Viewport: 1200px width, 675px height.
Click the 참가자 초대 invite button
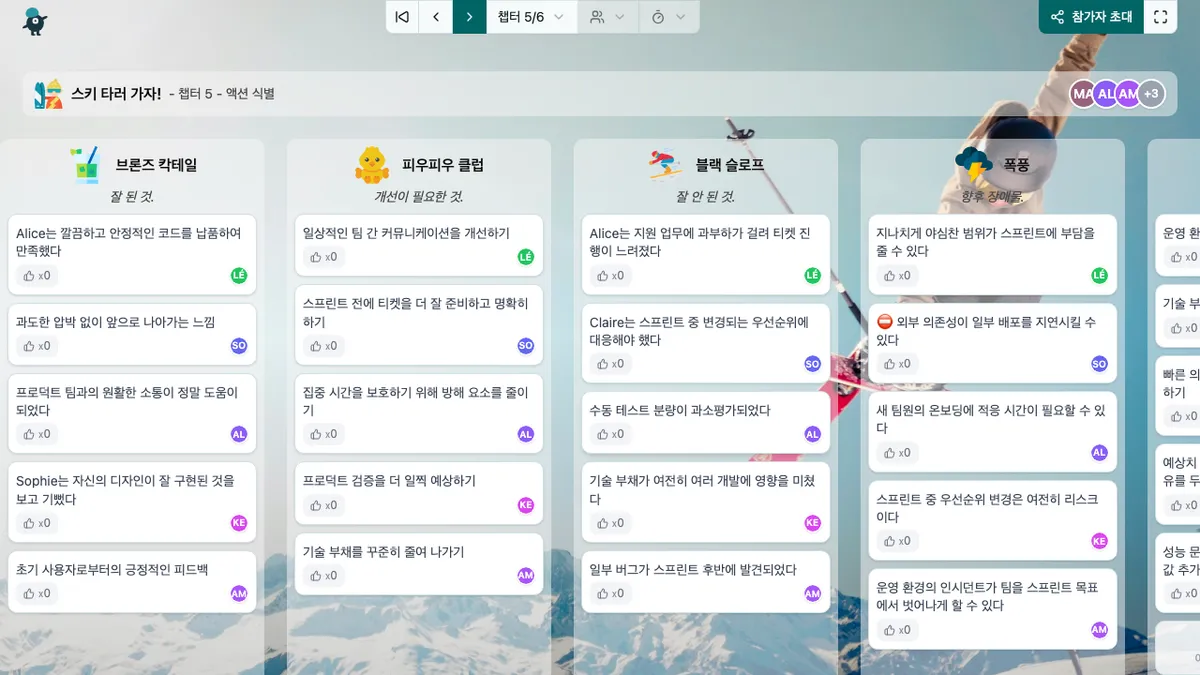(1091, 17)
